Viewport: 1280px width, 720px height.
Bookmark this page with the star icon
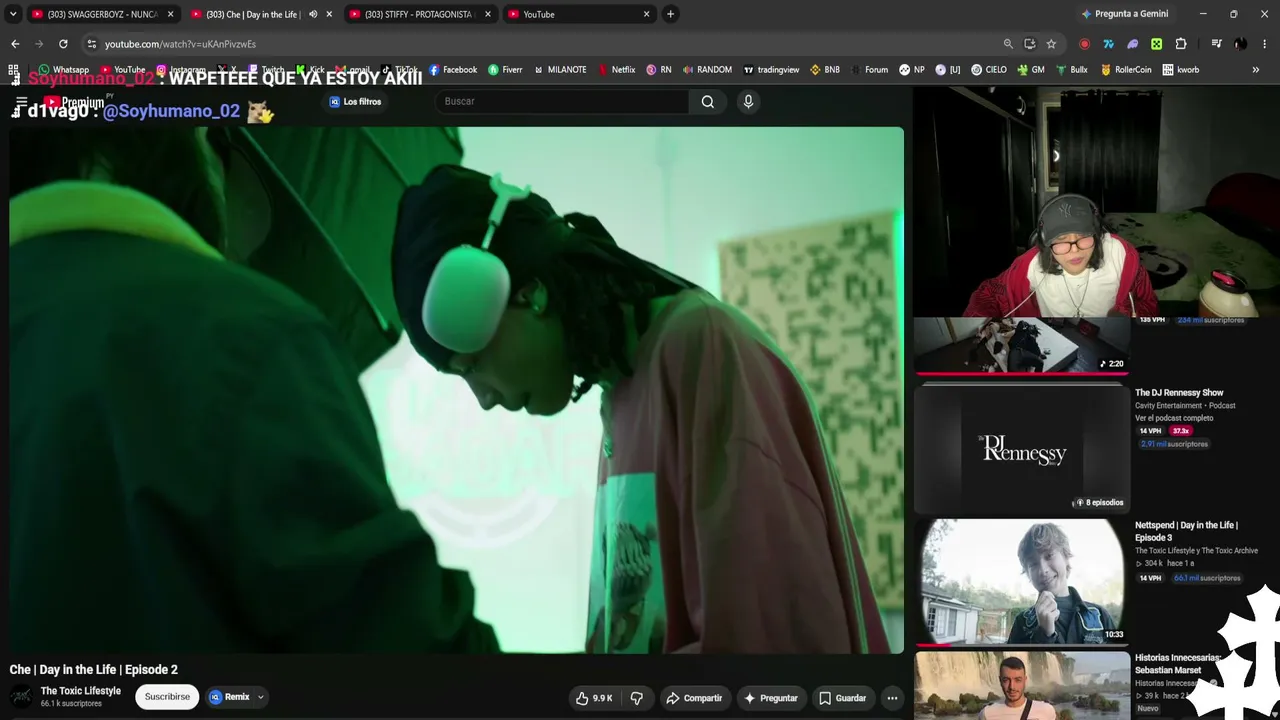1051,44
